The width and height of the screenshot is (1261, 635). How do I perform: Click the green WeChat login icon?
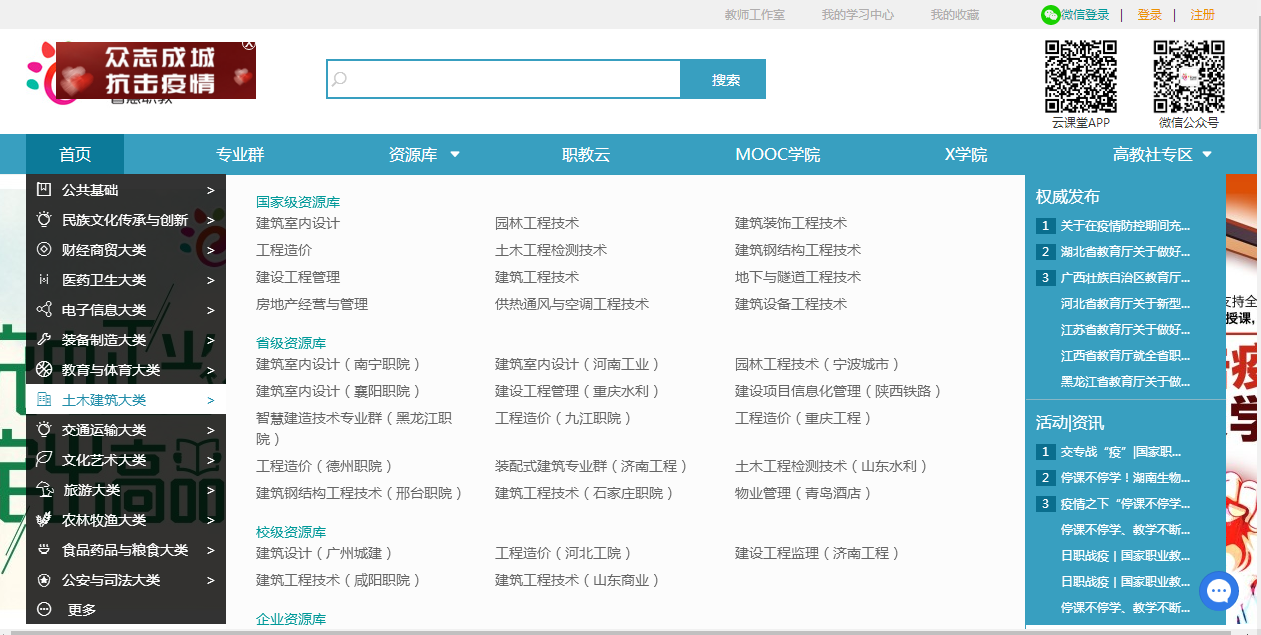pos(1050,15)
